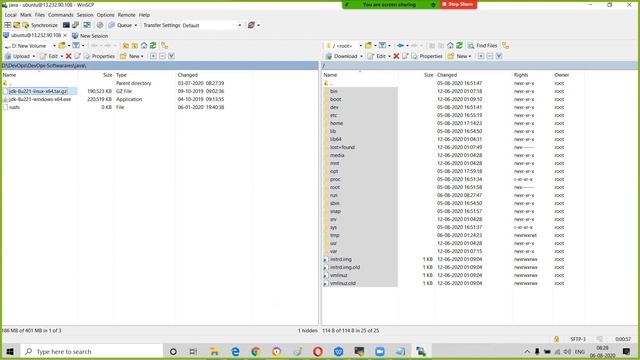Viewport: 640px width, 360px height.
Task: Click the local Edit button
Action: point(49,56)
